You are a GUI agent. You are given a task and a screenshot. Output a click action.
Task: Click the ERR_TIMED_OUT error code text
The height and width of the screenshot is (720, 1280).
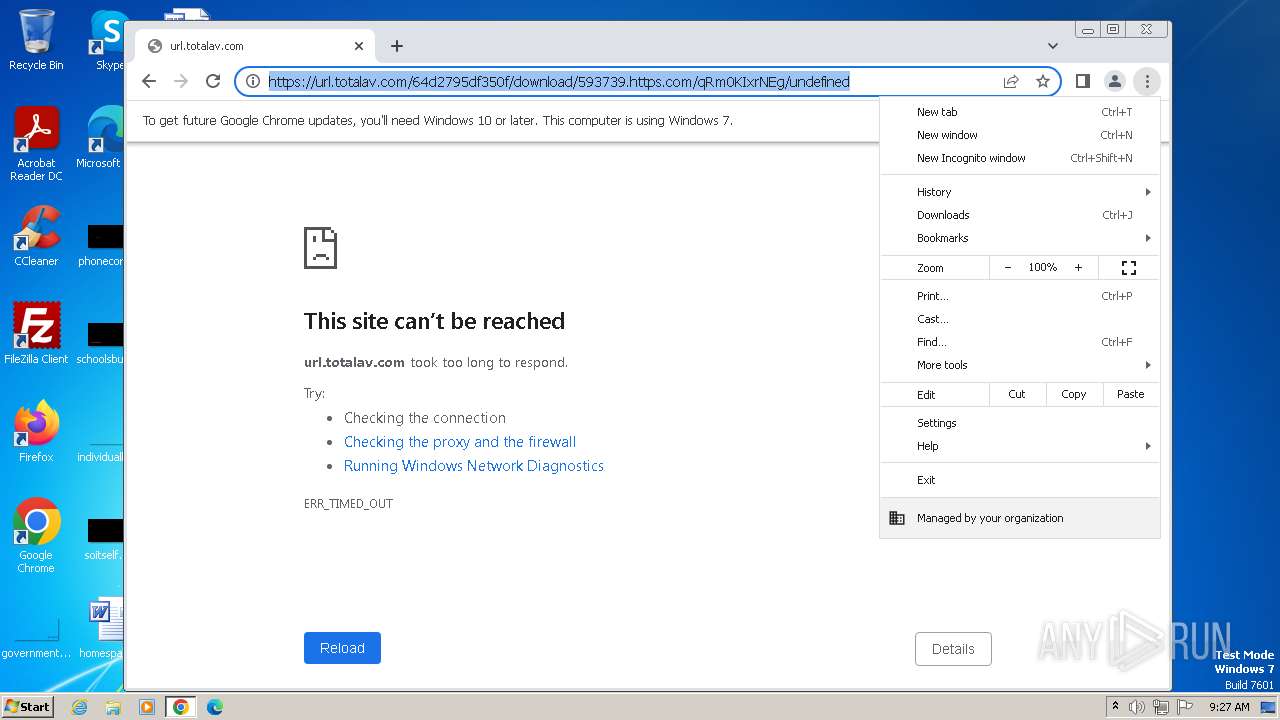pyautogui.click(x=348, y=504)
